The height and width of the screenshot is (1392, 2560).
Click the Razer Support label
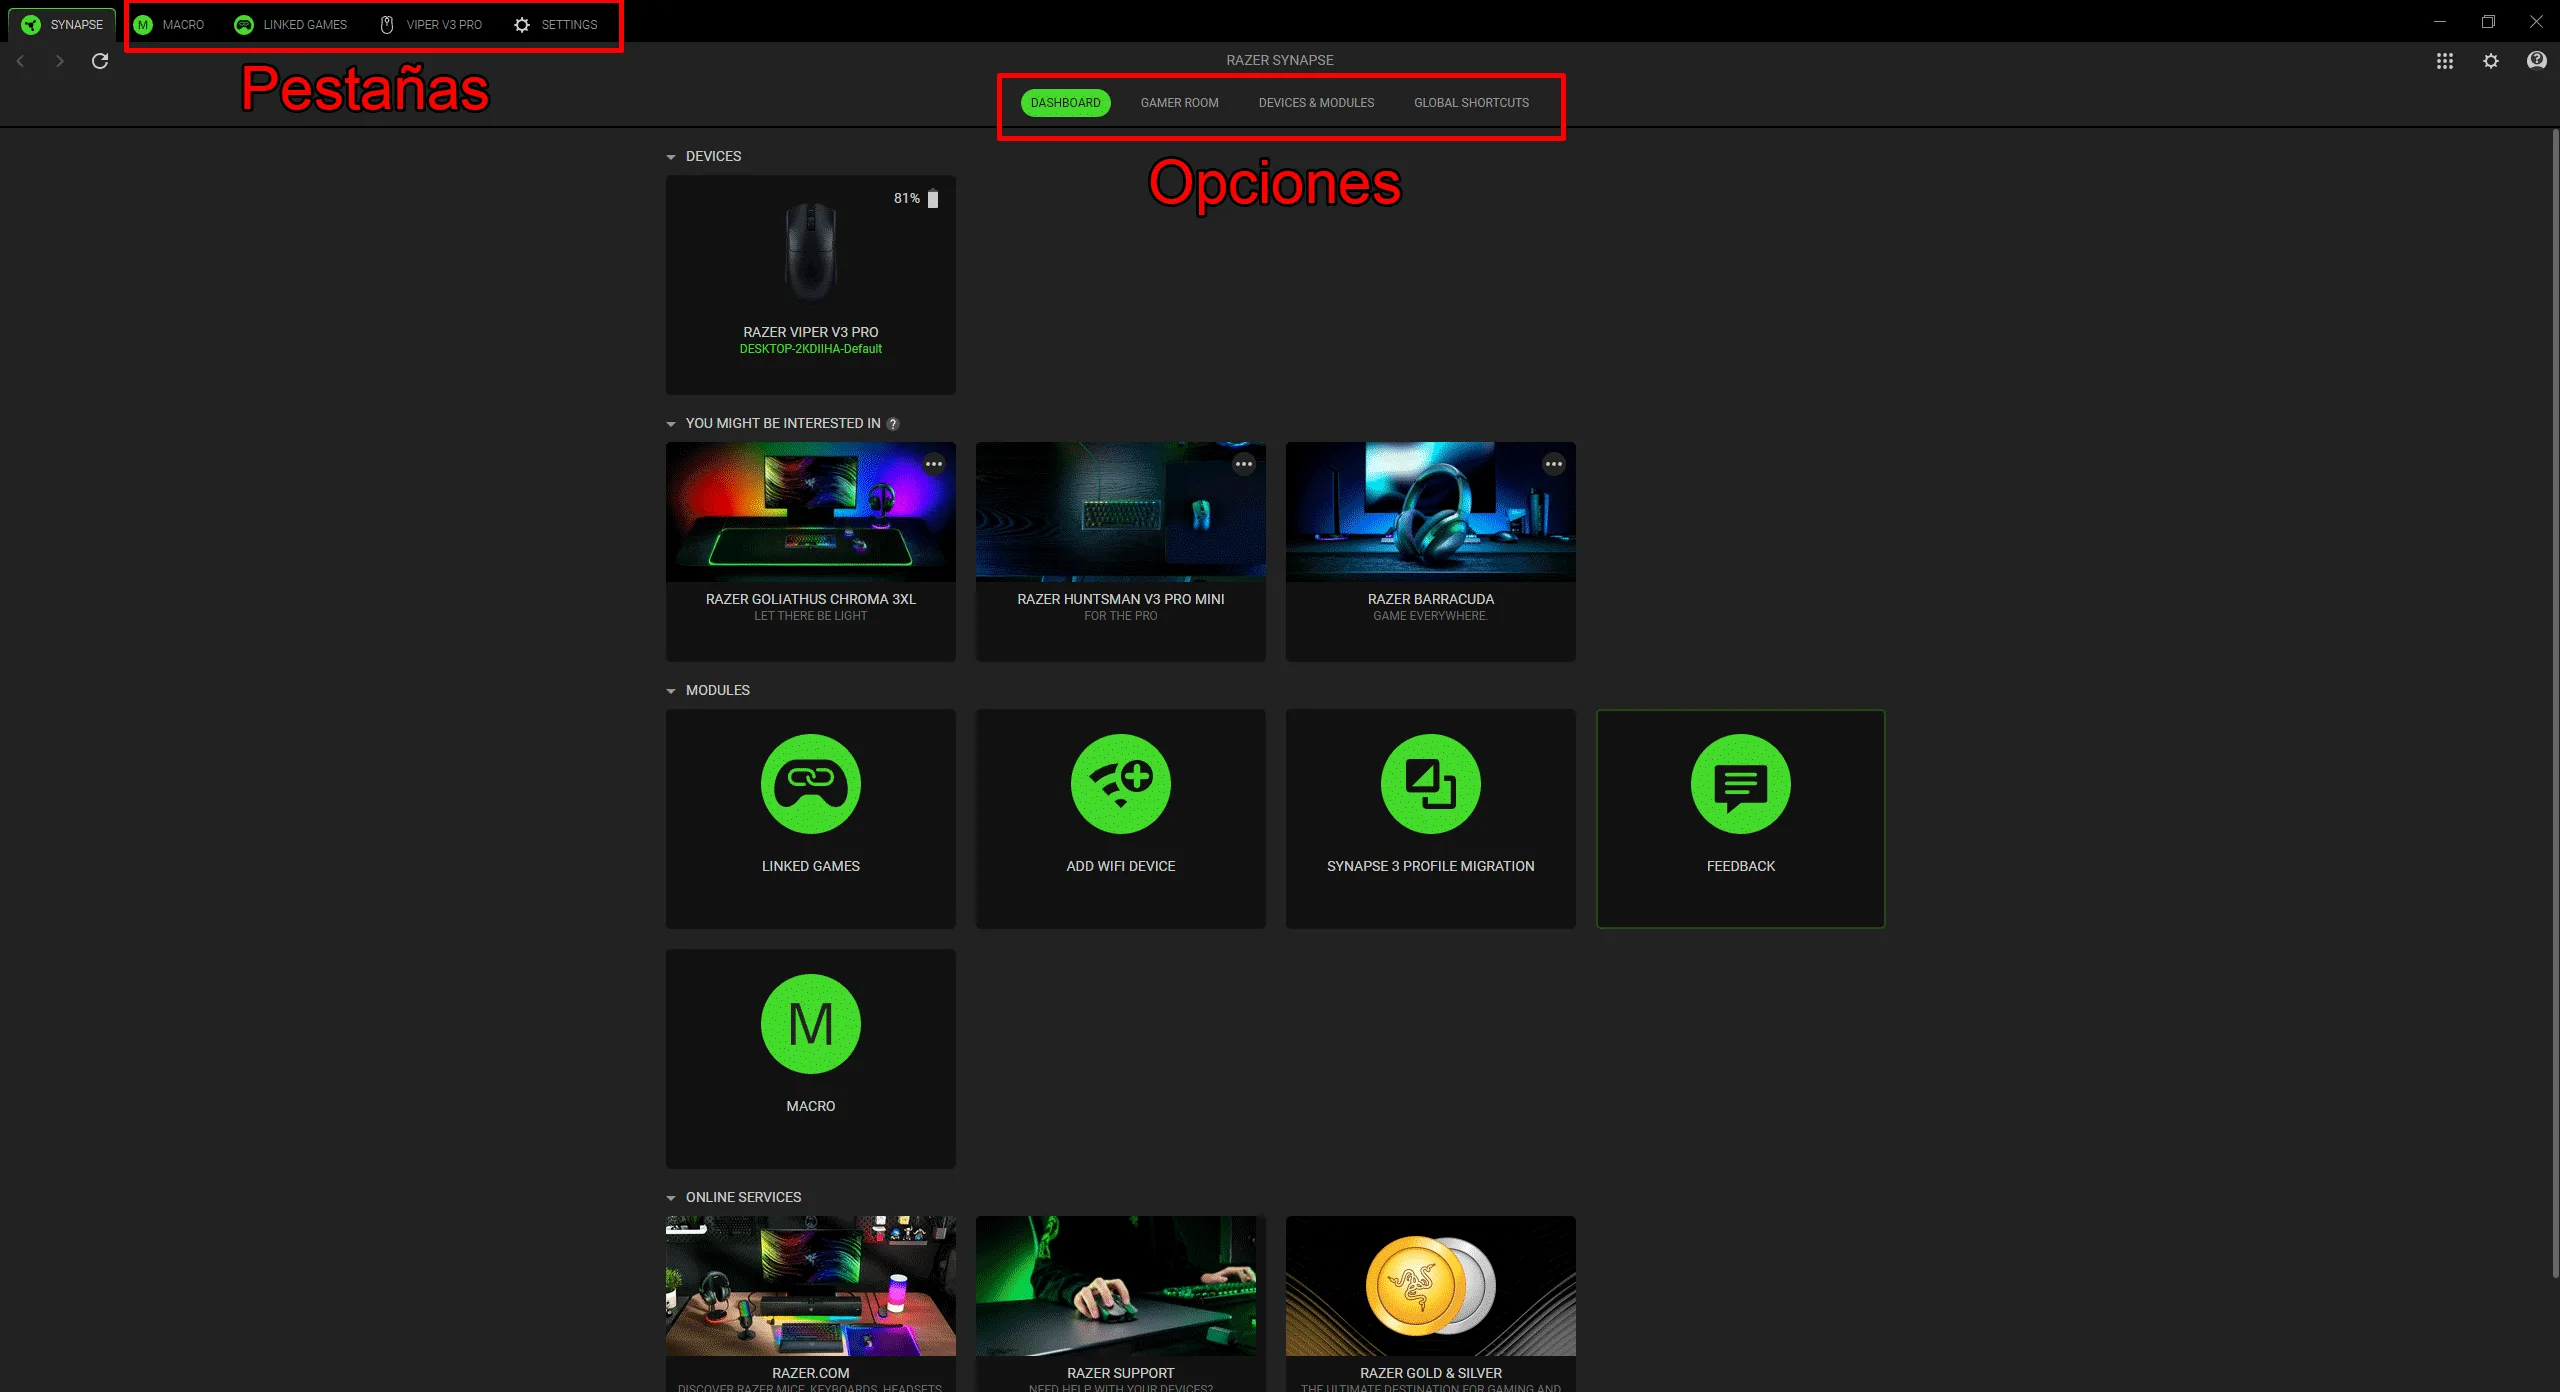point(1121,1373)
